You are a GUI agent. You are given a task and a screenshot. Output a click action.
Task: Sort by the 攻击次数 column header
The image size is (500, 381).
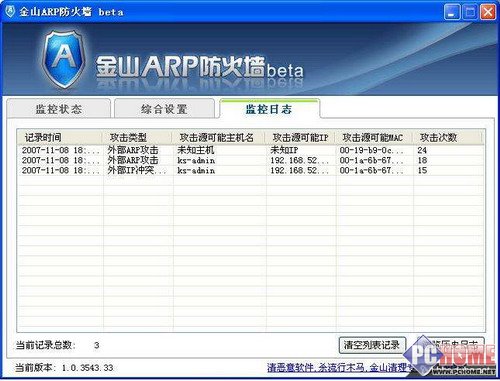pyautogui.click(x=448, y=137)
